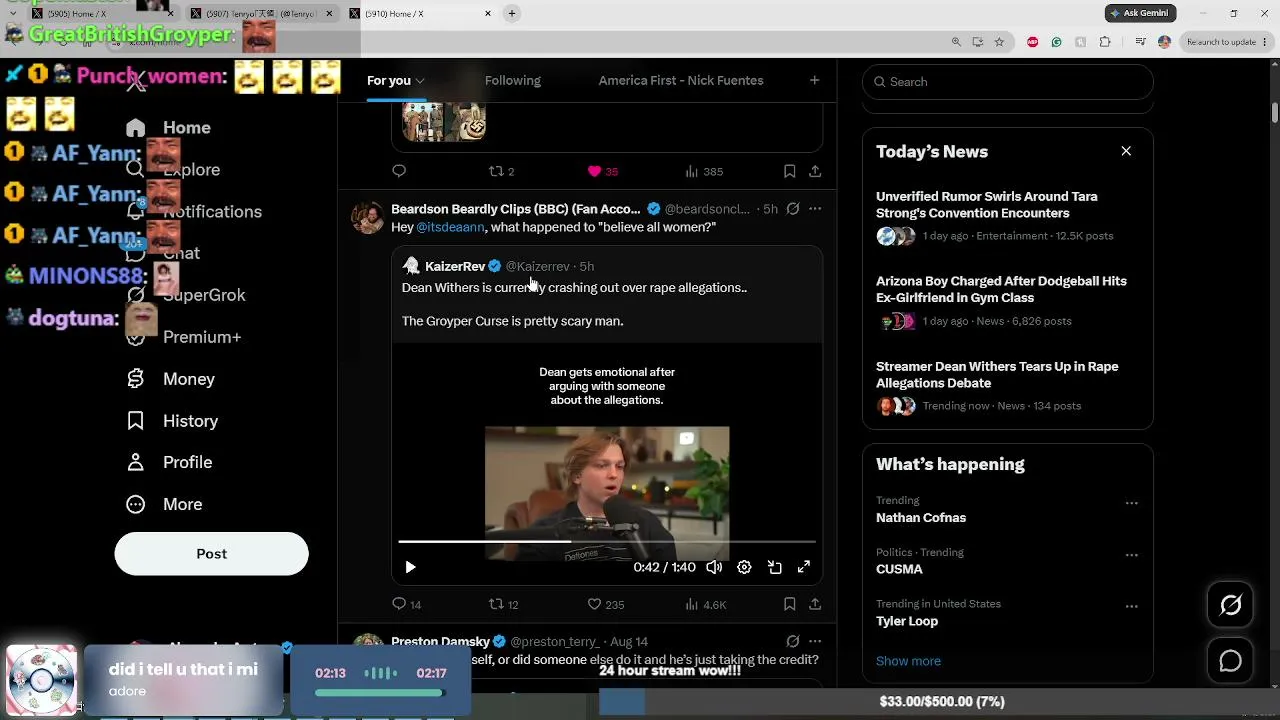This screenshot has width=1280, height=720.
Task: Open the Home icon in X sidebar
Action: coord(136,128)
